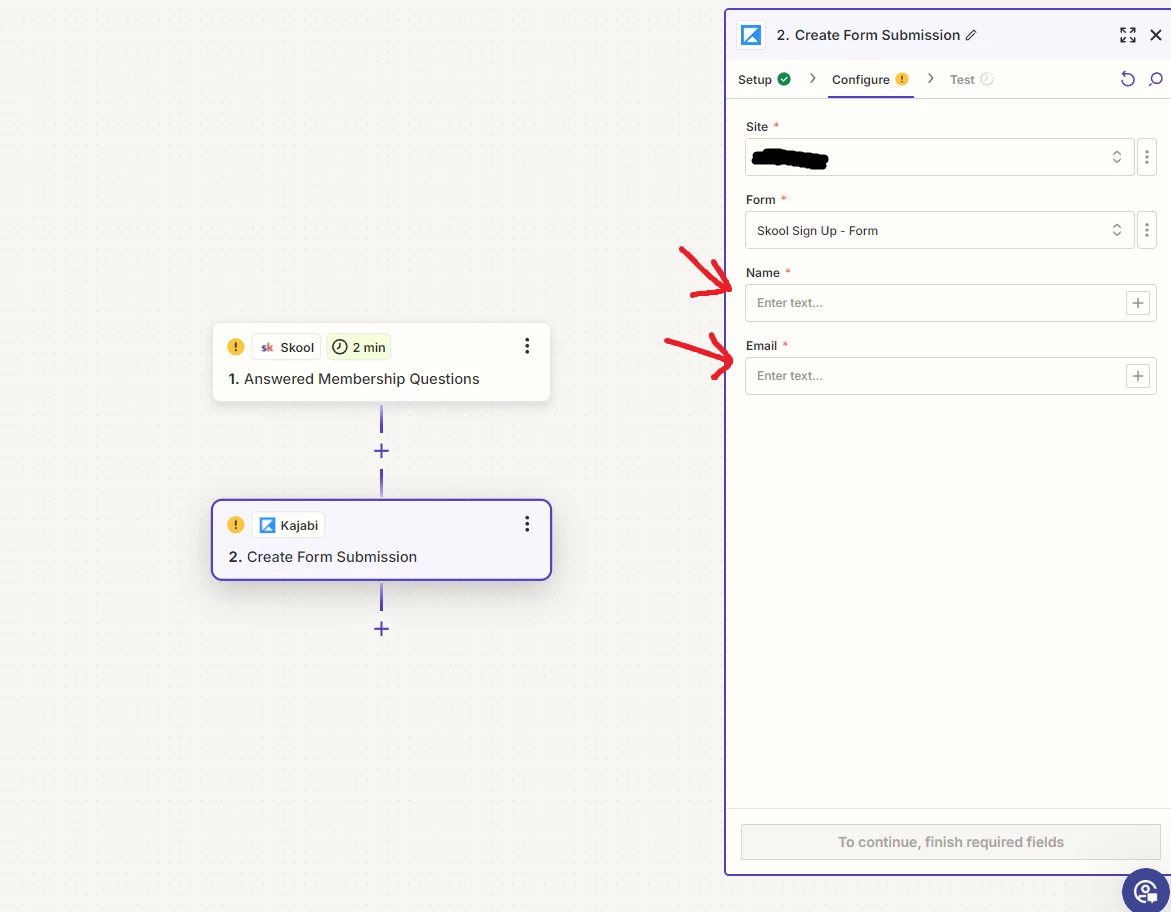Click warning icon on Skool step
Viewport: 1171px width, 912px height.
tap(235, 347)
